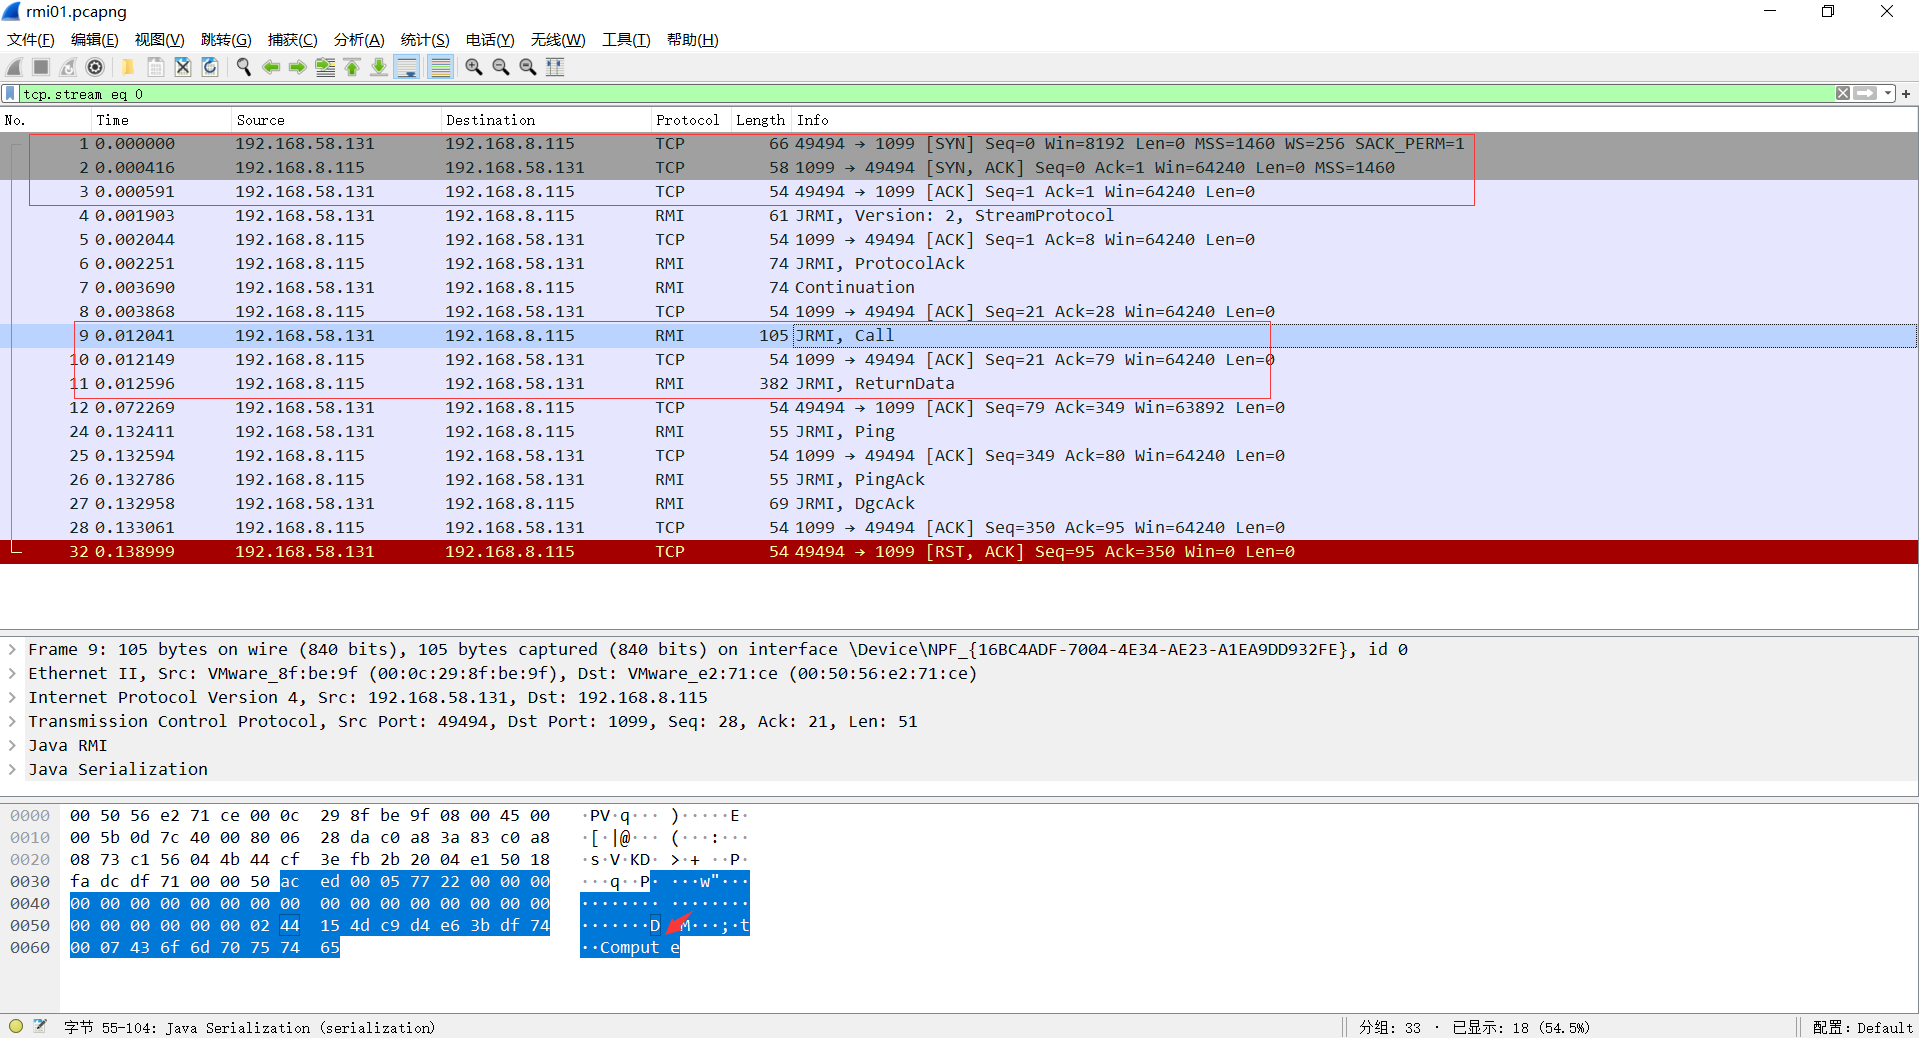Sort by the Destination column header
Image resolution: width=1919 pixels, height=1038 pixels.
point(546,120)
